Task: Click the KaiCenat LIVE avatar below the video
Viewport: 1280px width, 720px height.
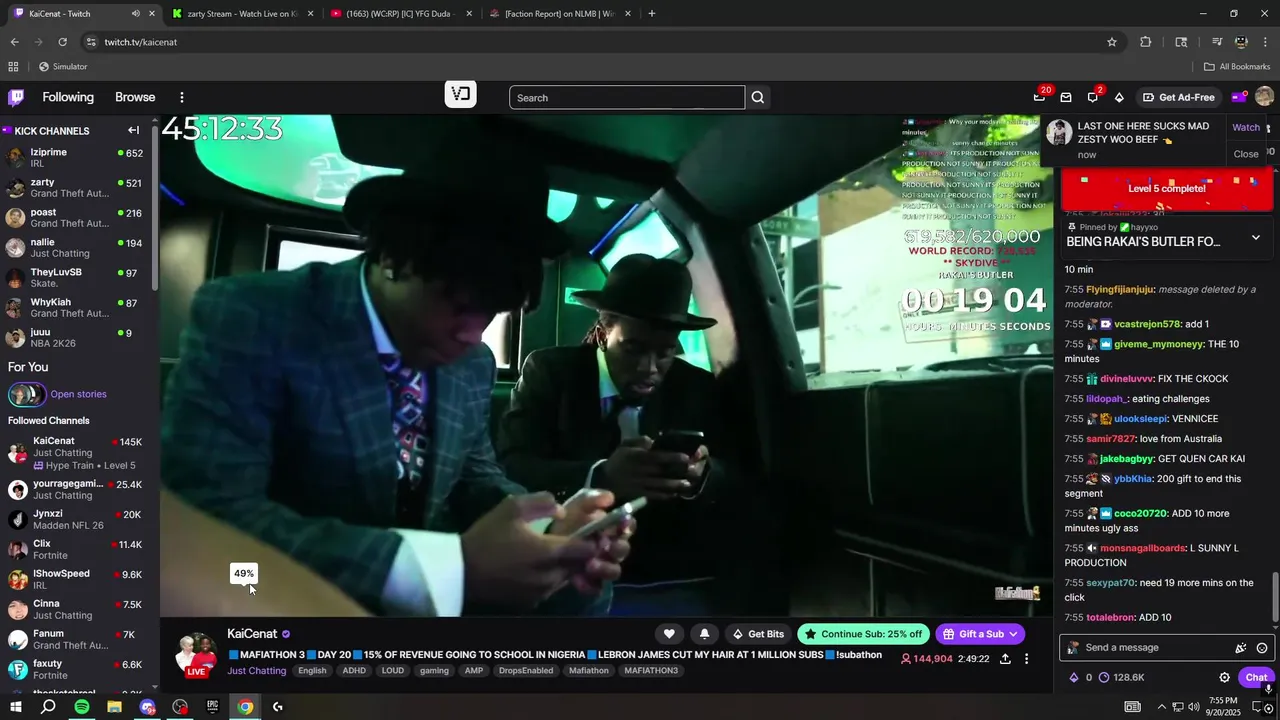Action: [x=196, y=655]
